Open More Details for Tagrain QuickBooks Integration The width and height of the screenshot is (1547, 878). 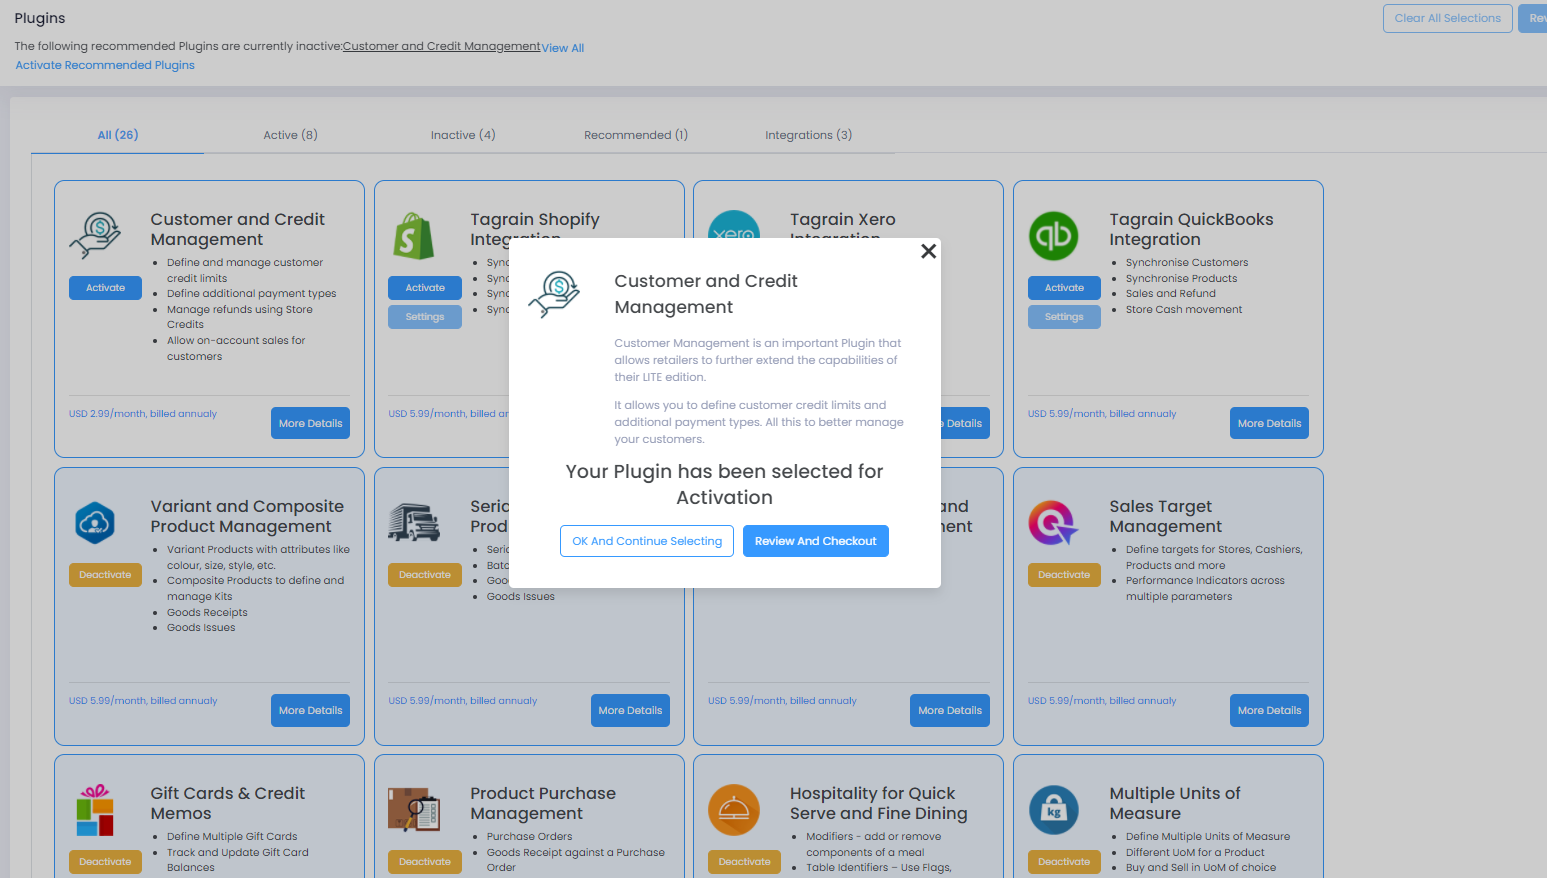[x=1269, y=423]
